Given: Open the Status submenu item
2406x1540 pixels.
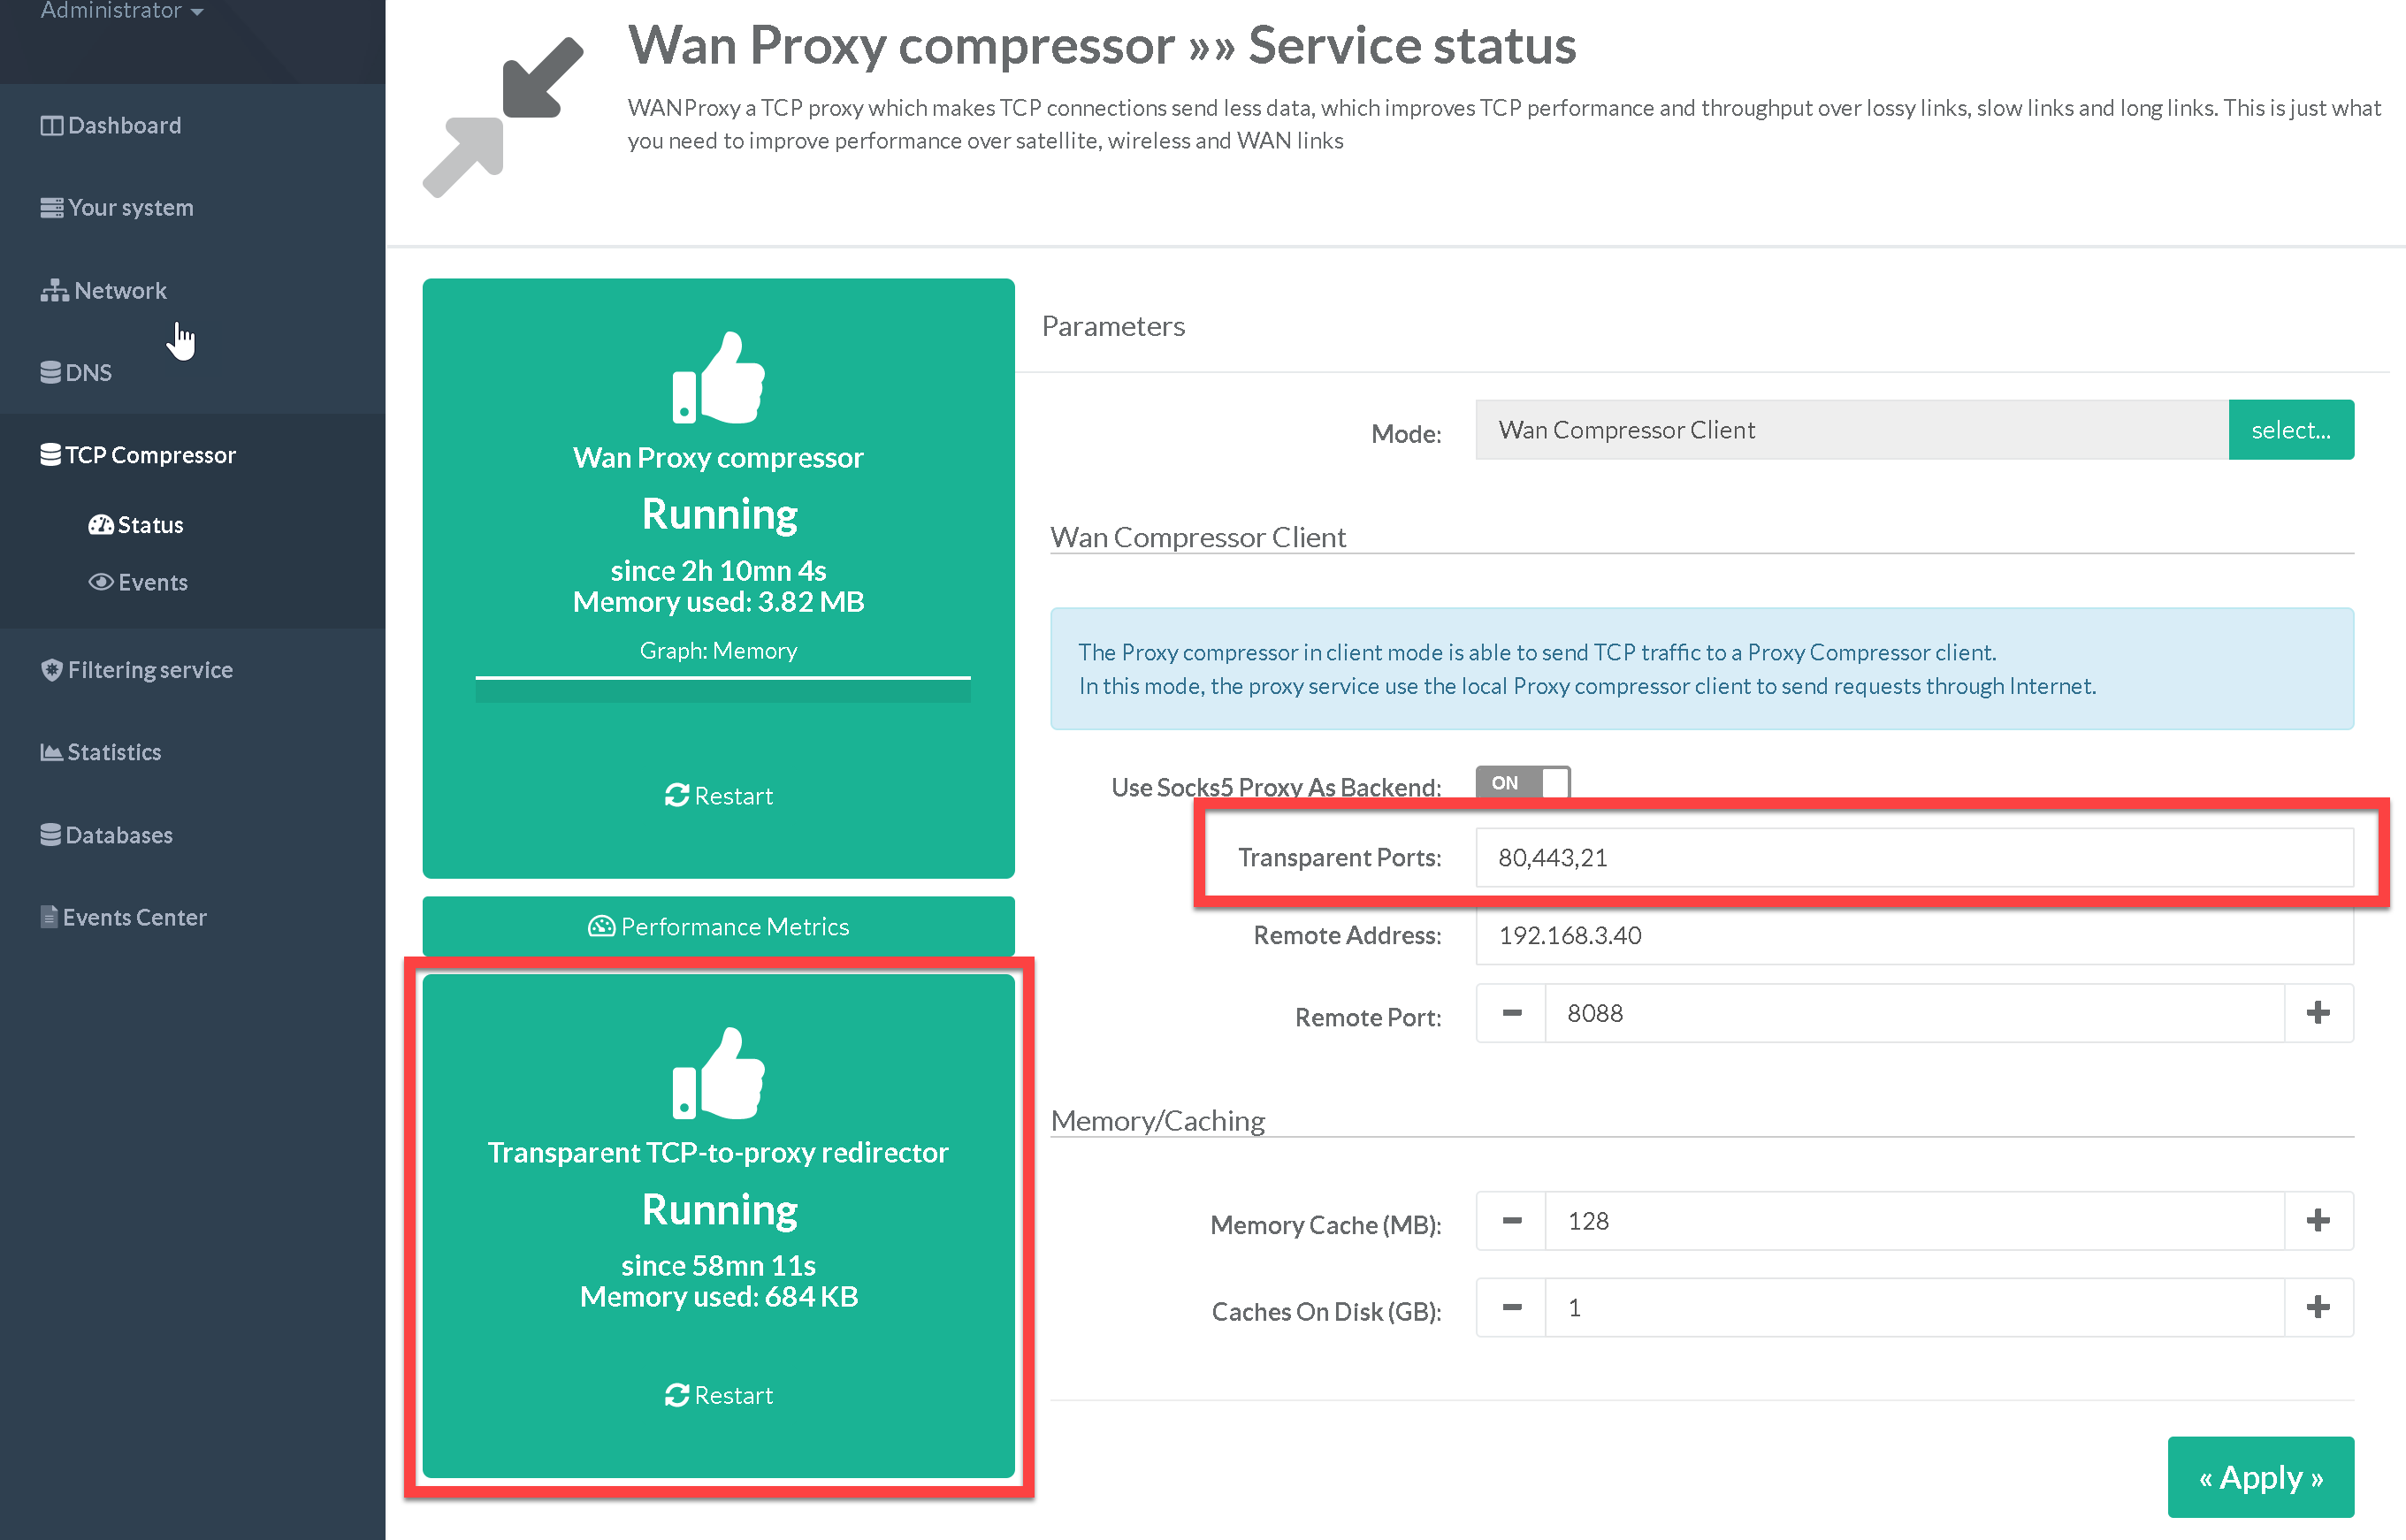Looking at the screenshot, I should pos(150,525).
